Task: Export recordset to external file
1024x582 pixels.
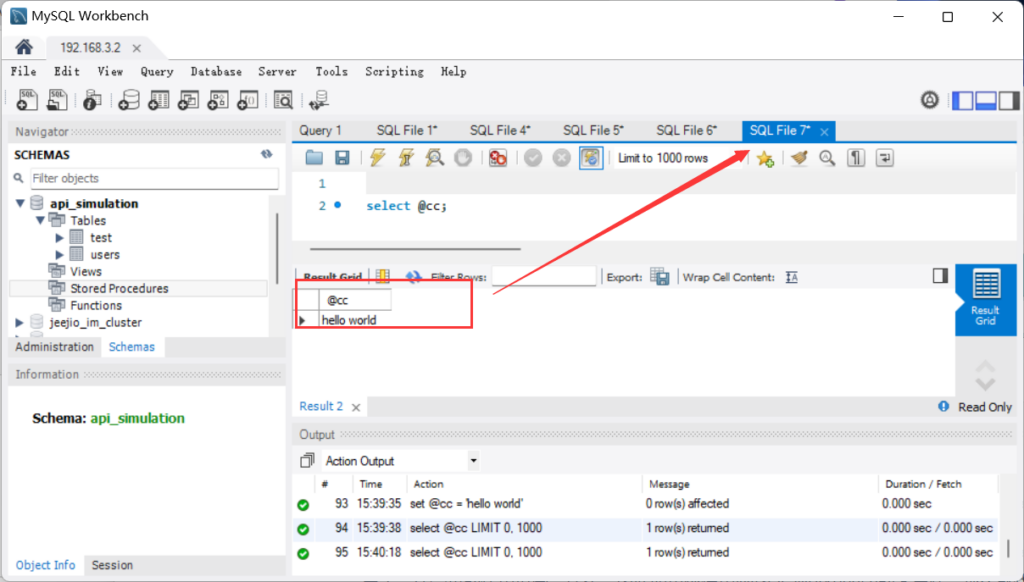Action: pos(660,277)
